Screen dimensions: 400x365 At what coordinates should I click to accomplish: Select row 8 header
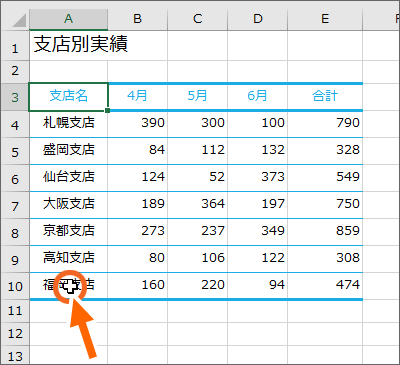pyautogui.click(x=15, y=232)
